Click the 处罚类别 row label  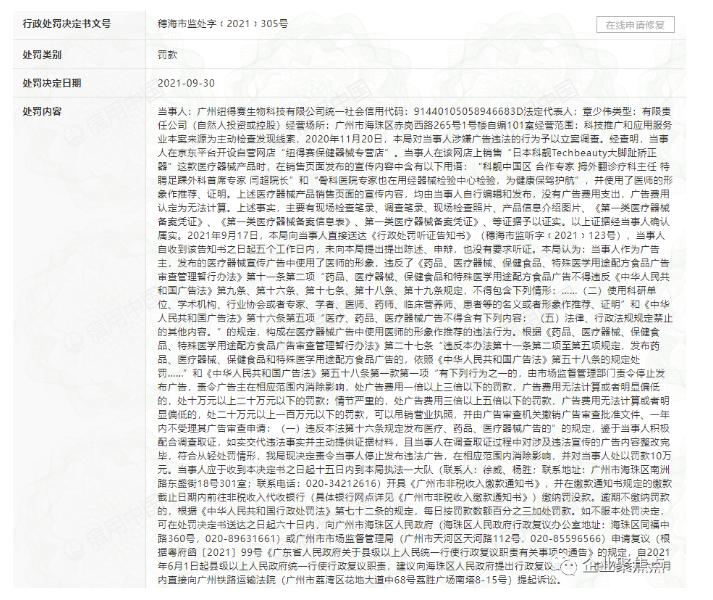pyautogui.click(x=42, y=55)
